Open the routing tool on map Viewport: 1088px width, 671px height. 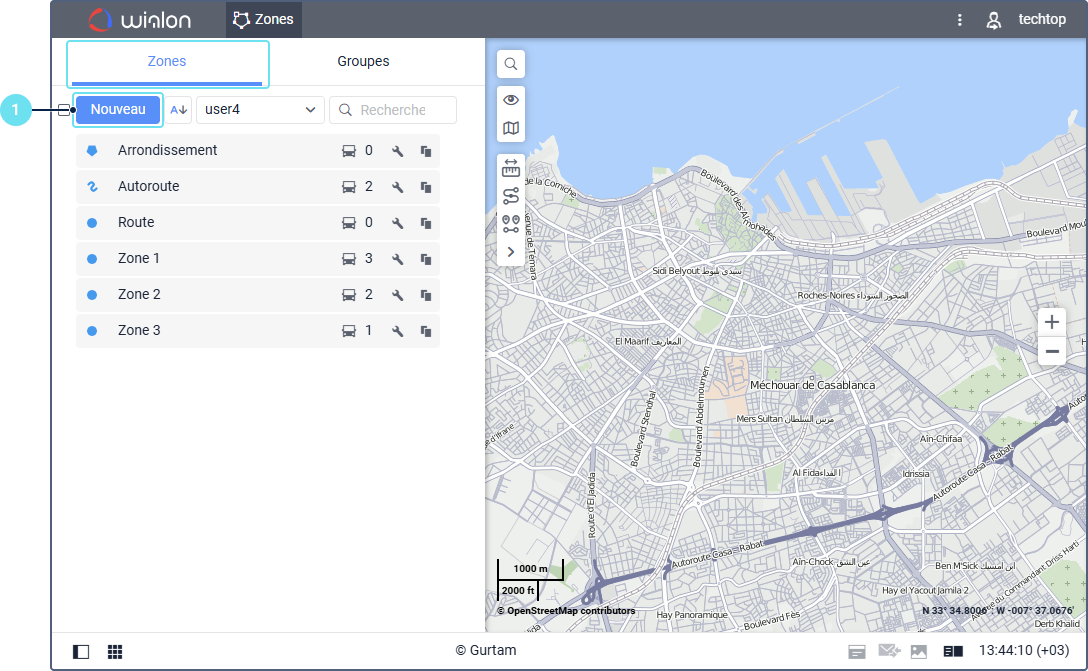click(x=511, y=196)
